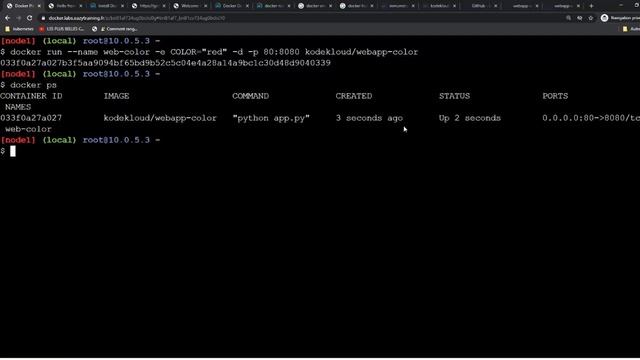
Task: Open the kubernetes bookmarks folder
Action: (x=19, y=29)
